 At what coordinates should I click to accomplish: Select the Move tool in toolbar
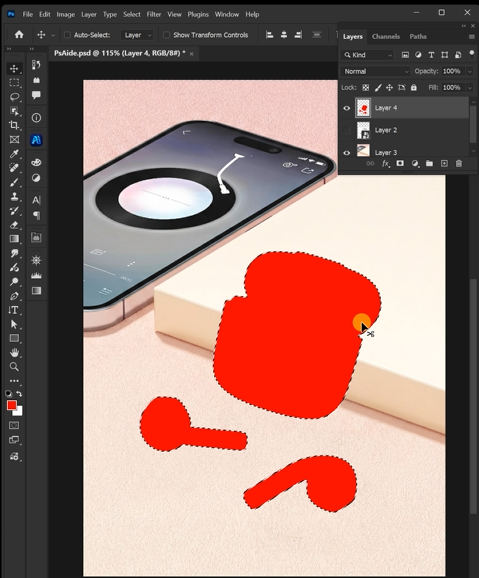point(14,69)
